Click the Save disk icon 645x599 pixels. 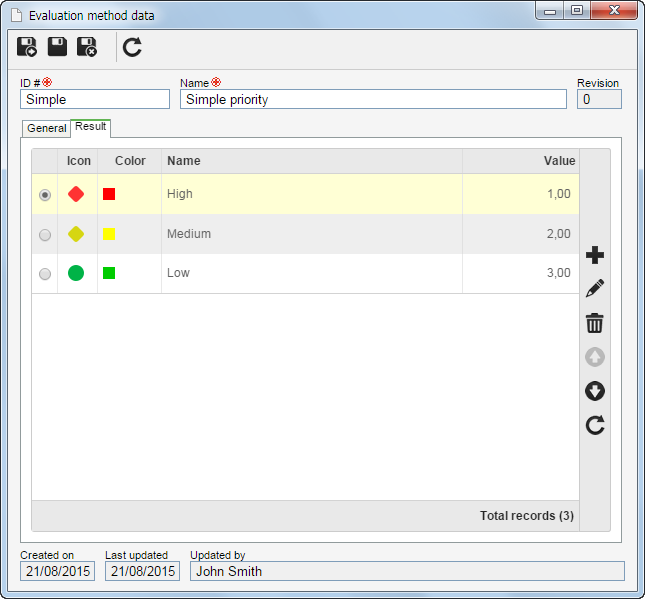pos(57,47)
